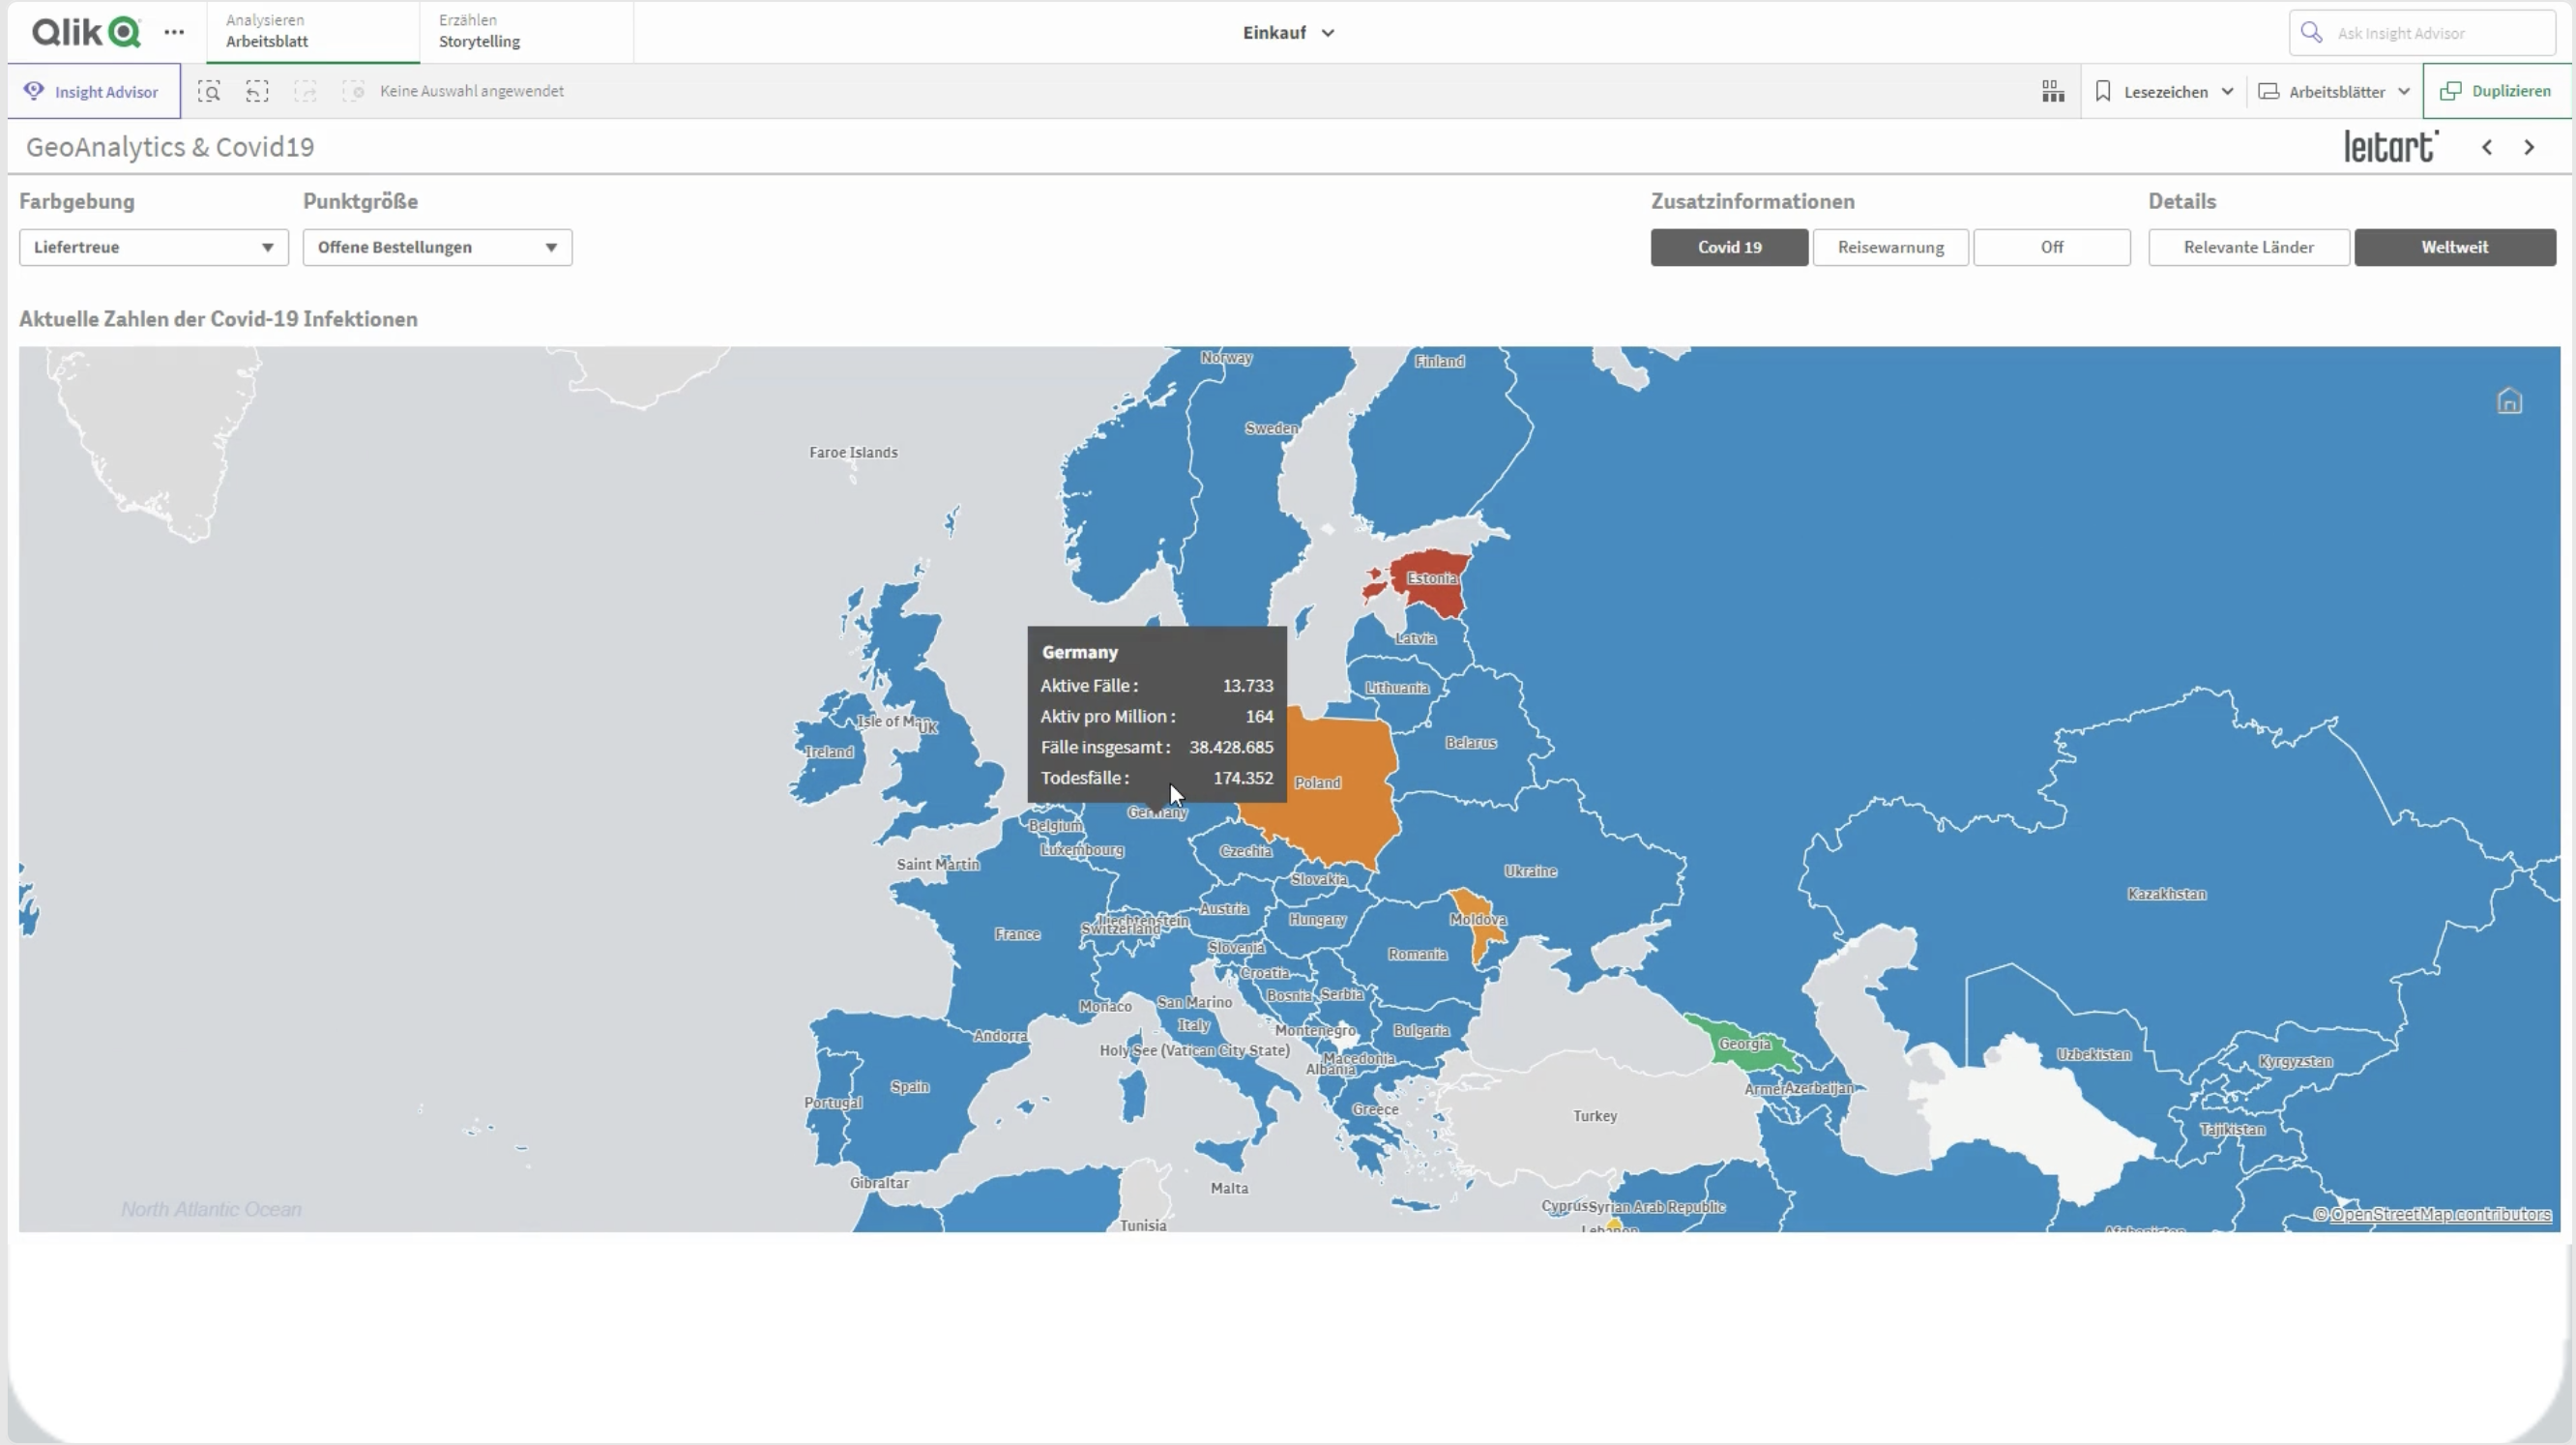Click the GeoAnalytics & Covid19 sheet title

point(170,147)
